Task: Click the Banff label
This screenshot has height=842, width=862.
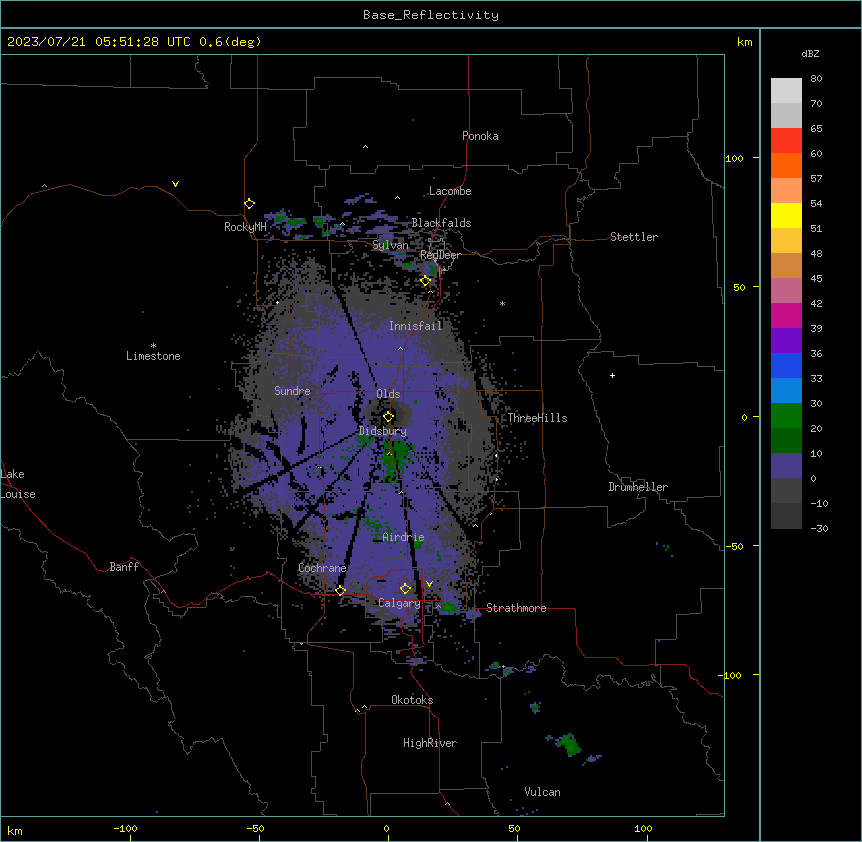Action: coord(124,567)
